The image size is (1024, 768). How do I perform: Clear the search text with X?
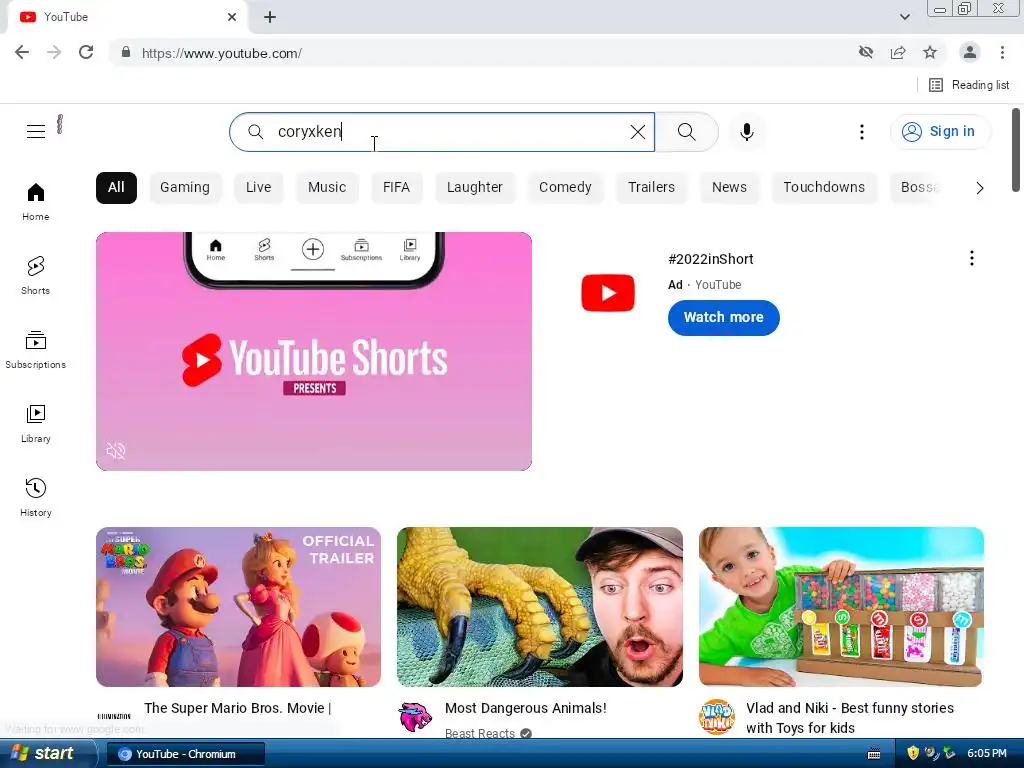(638, 132)
